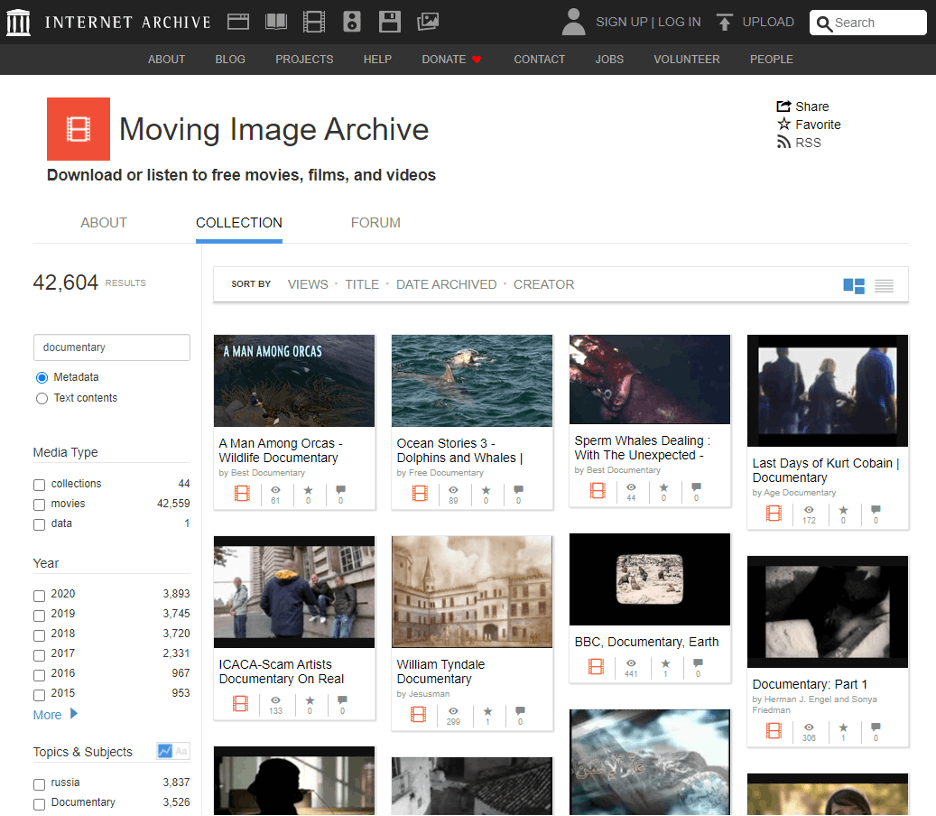
Task: Open the VOLUNTEER page link
Action: pyautogui.click(x=686, y=59)
